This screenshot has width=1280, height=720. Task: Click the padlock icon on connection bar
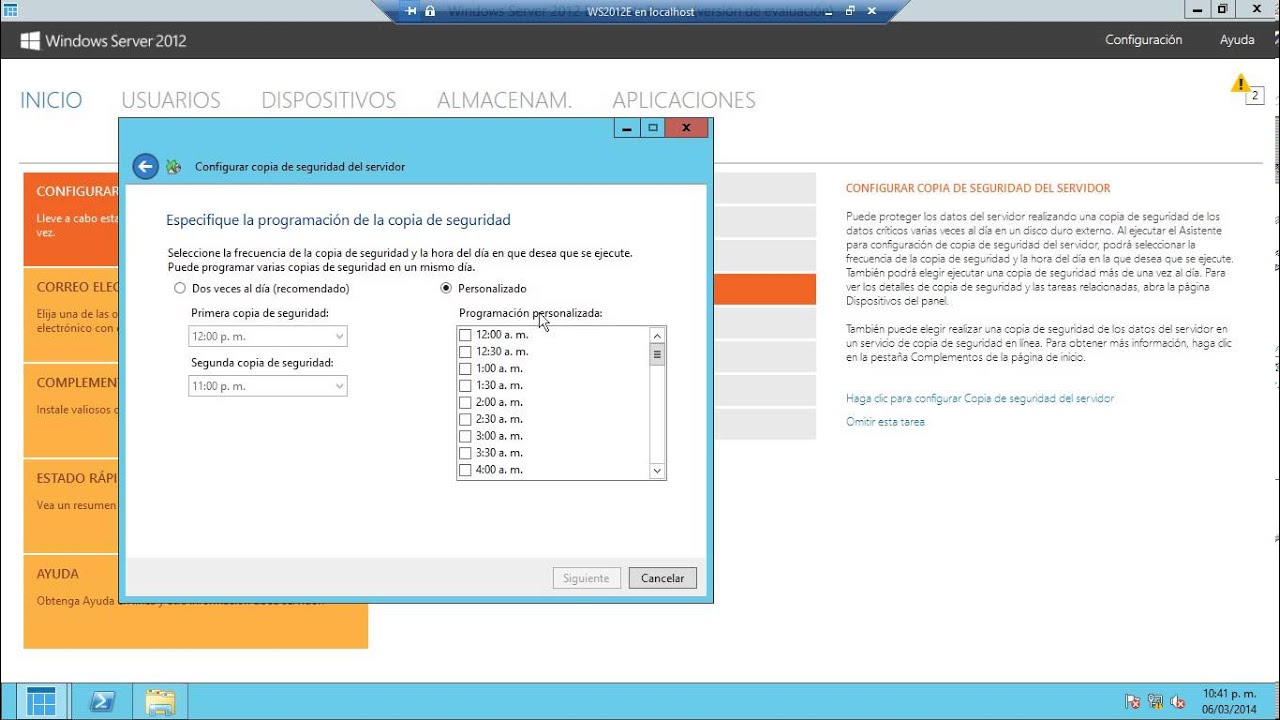coord(430,11)
